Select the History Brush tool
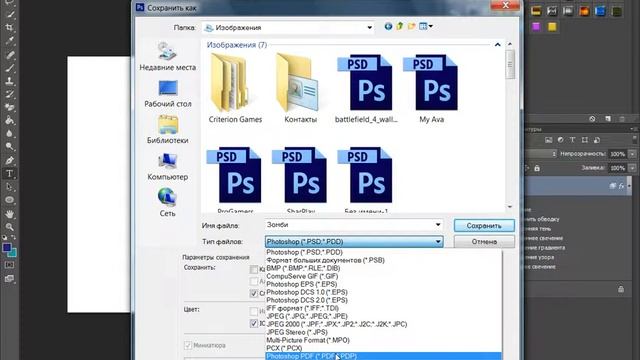Viewport: 640px width, 360px height. click(9, 94)
